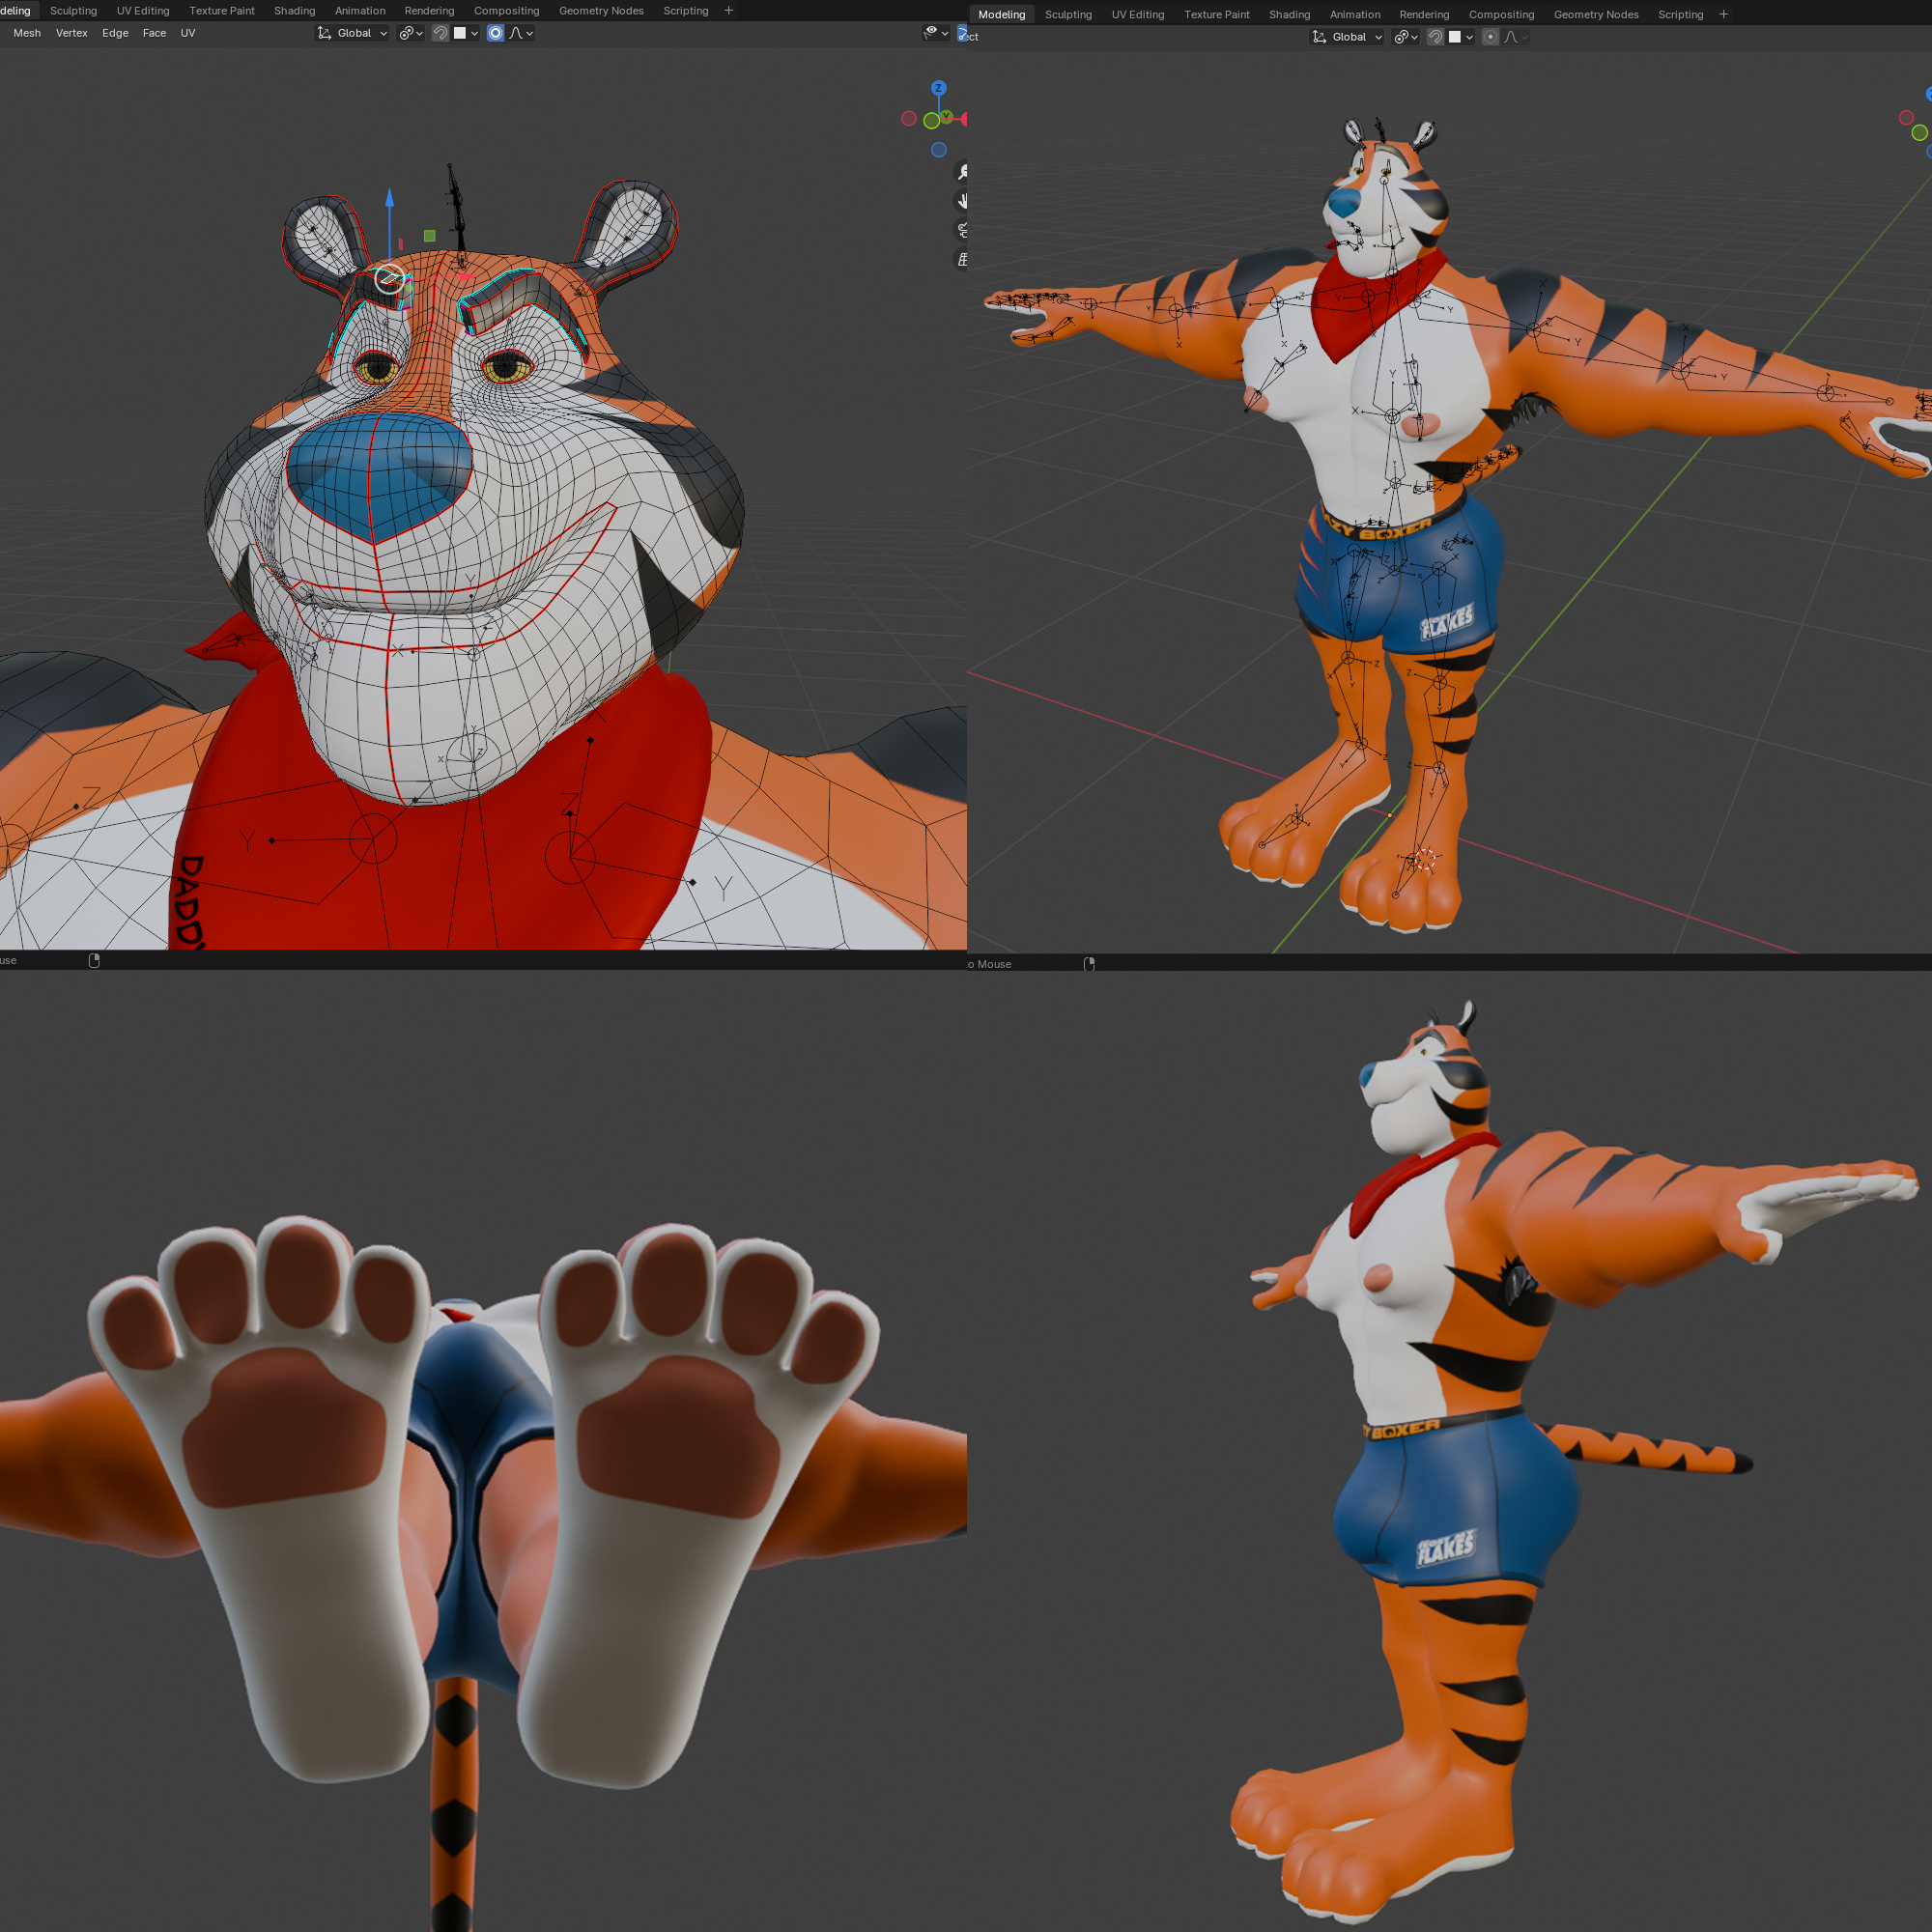Screen dimensions: 1932x1932
Task: Open Geometry Nodes workspace, left window
Action: point(601,11)
